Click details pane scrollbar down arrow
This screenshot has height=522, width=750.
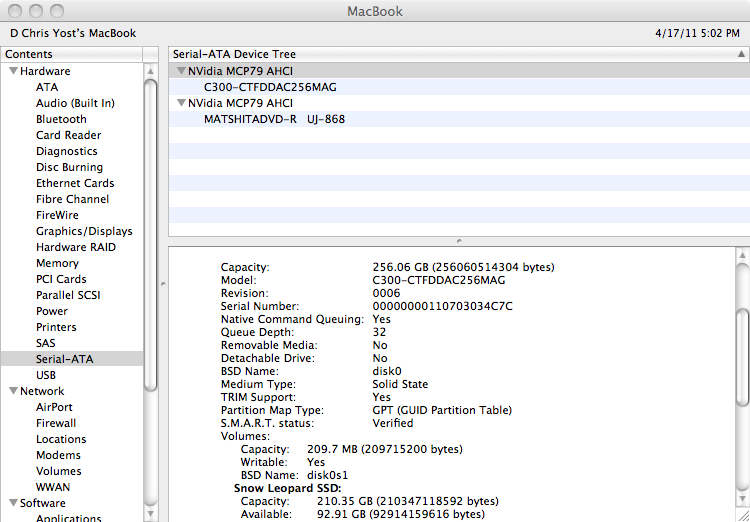coord(742,500)
